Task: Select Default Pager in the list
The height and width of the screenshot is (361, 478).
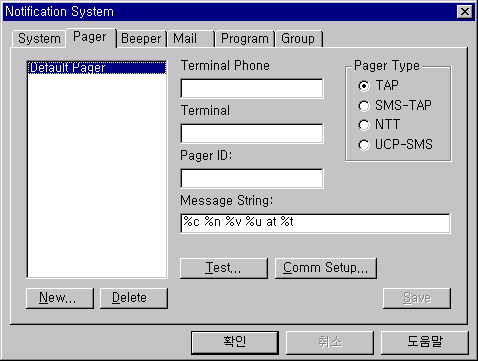Action: [97, 68]
